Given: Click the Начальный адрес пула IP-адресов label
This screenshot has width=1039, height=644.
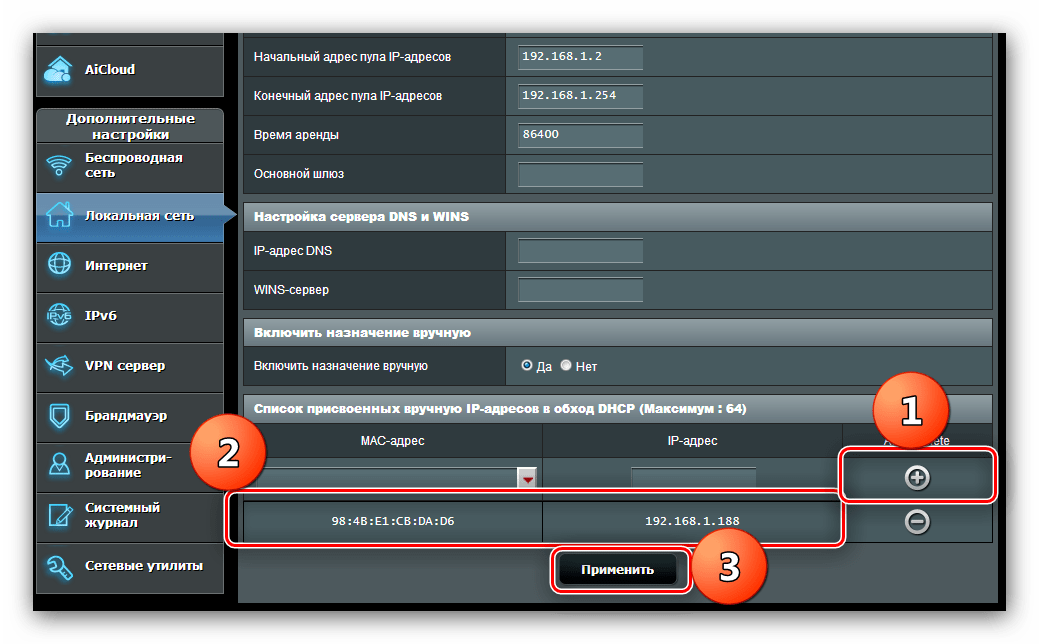Looking at the screenshot, I should point(353,57).
